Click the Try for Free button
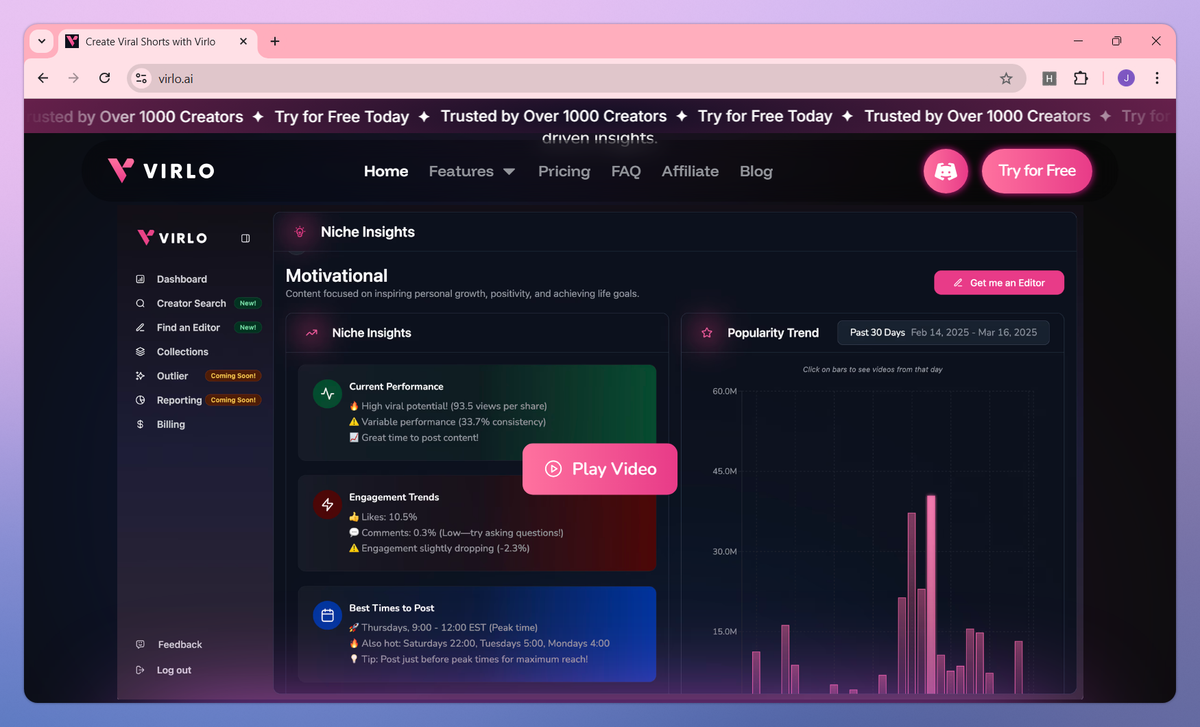The image size is (1200, 727). coord(1037,171)
